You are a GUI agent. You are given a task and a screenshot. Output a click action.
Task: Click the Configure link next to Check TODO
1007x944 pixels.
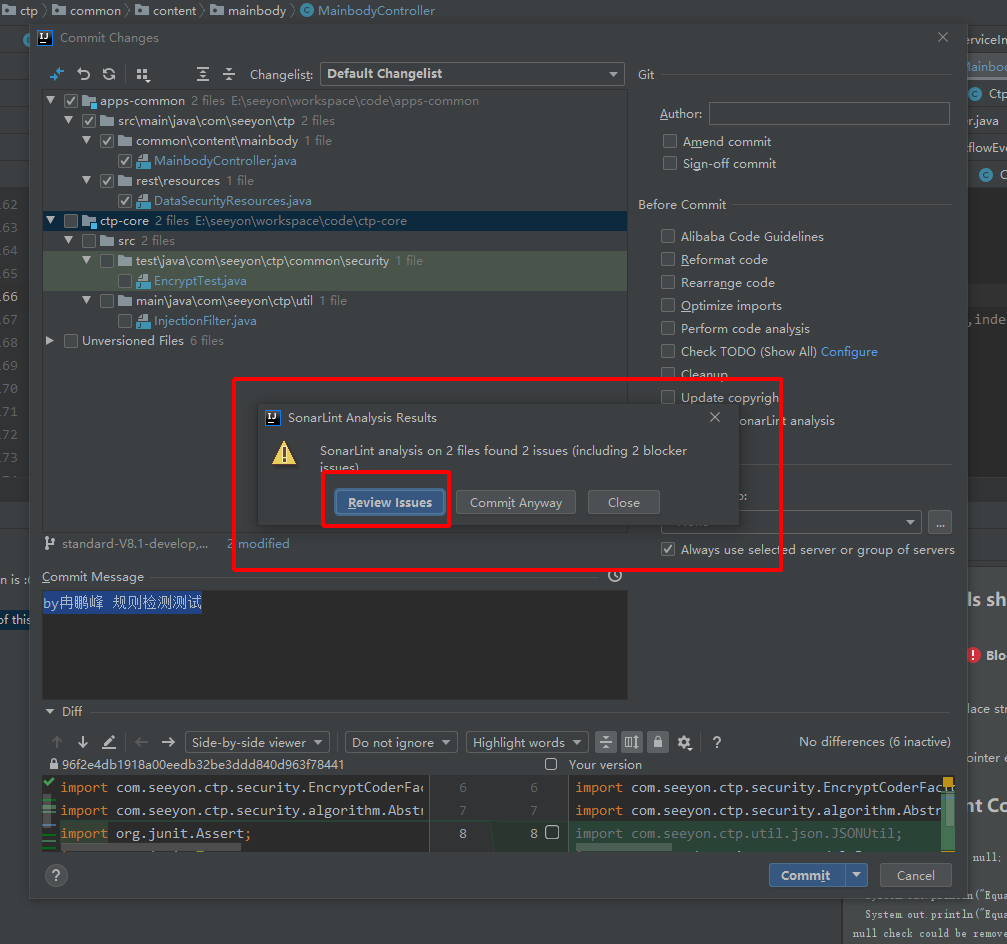coord(849,352)
